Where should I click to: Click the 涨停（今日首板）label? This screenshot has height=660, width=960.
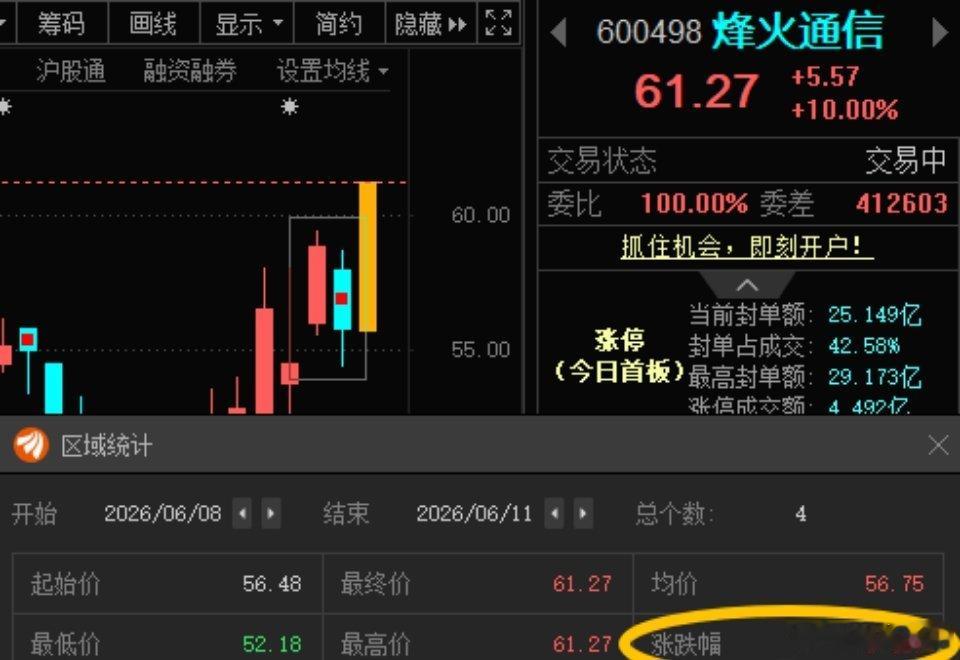pos(619,356)
